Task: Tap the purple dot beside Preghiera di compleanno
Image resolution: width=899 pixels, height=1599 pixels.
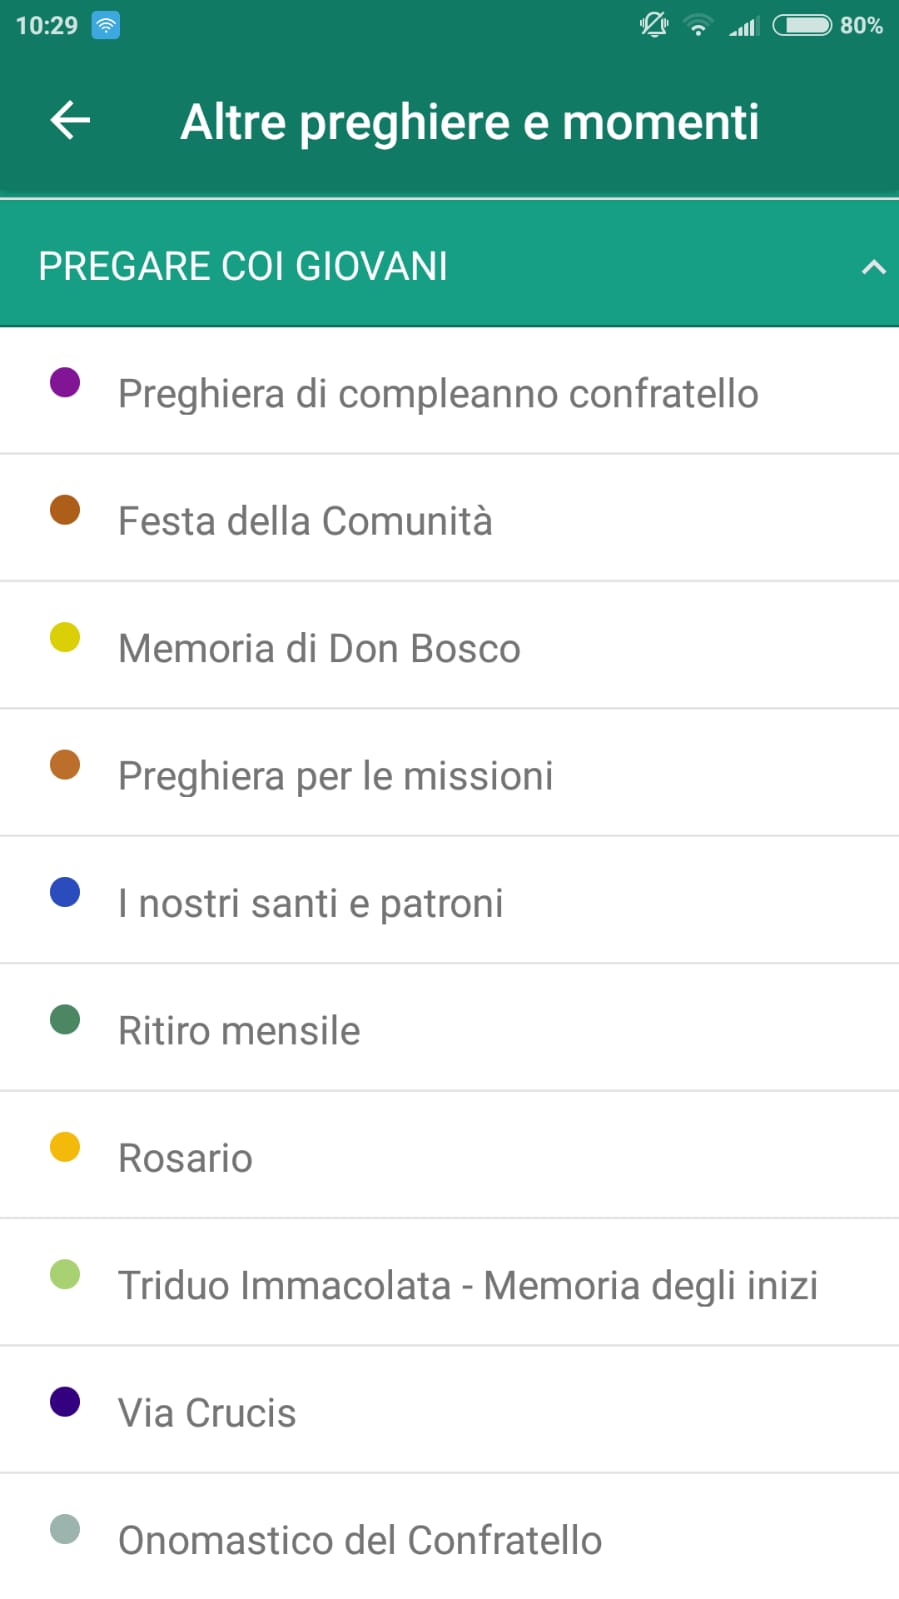Action: 65,382
